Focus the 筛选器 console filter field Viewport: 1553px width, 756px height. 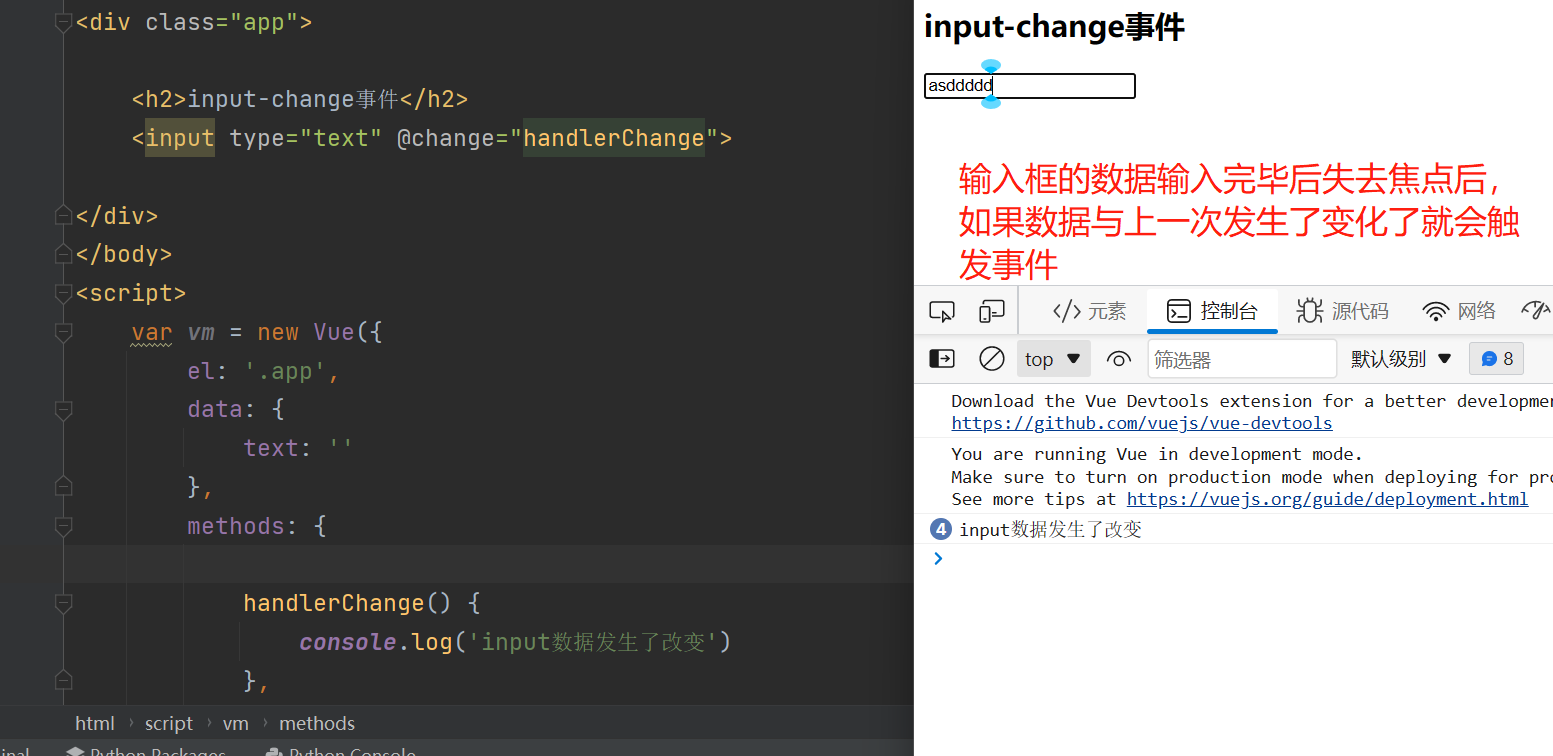1242,359
